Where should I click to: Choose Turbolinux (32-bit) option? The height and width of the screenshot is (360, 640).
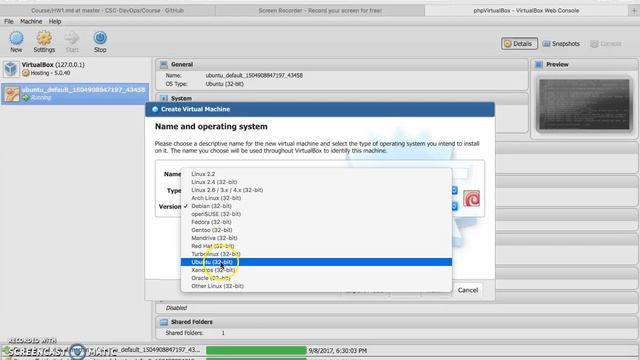click(316, 254)
